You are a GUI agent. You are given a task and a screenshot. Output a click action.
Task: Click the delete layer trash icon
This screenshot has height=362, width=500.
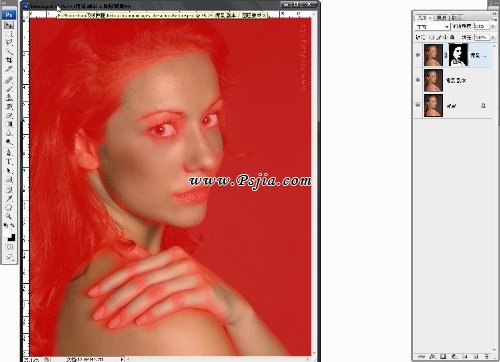point(486,356)
